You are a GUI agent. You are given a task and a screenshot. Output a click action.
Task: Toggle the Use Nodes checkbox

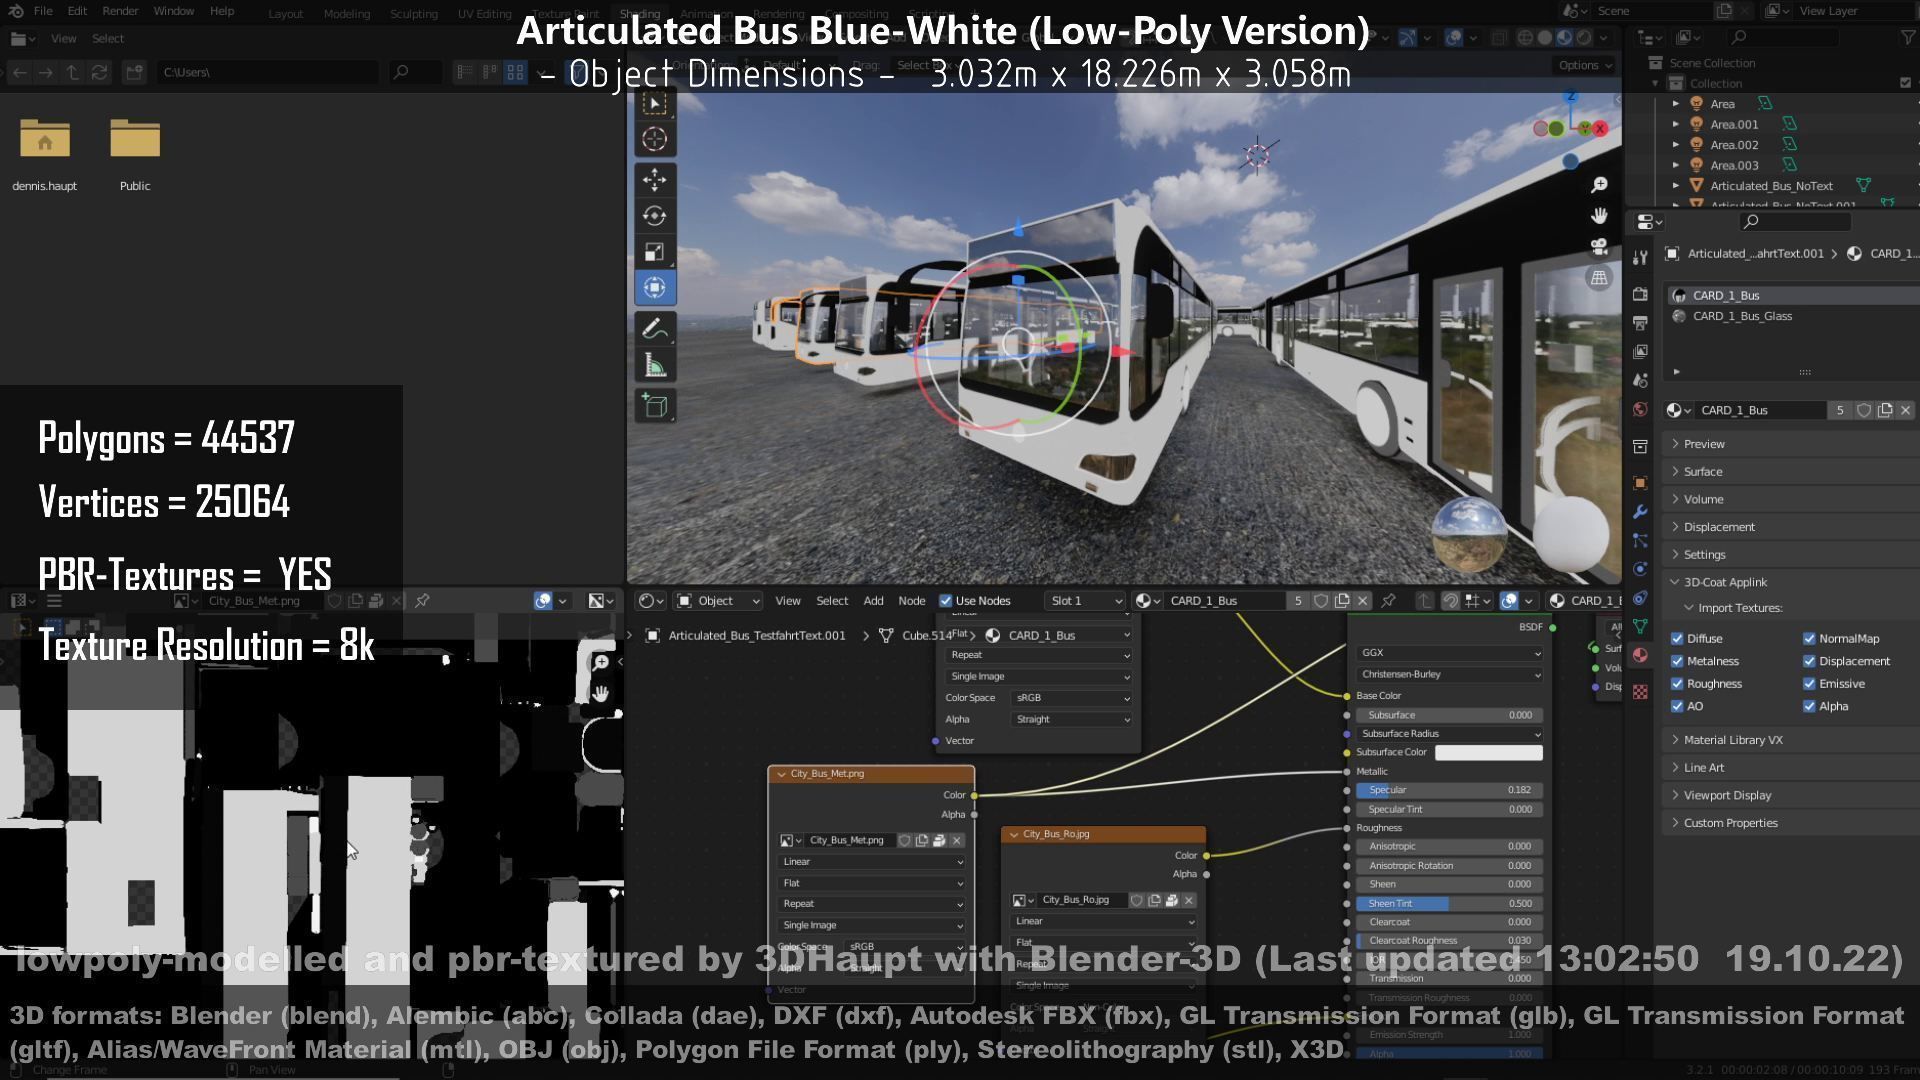[945, 601]
